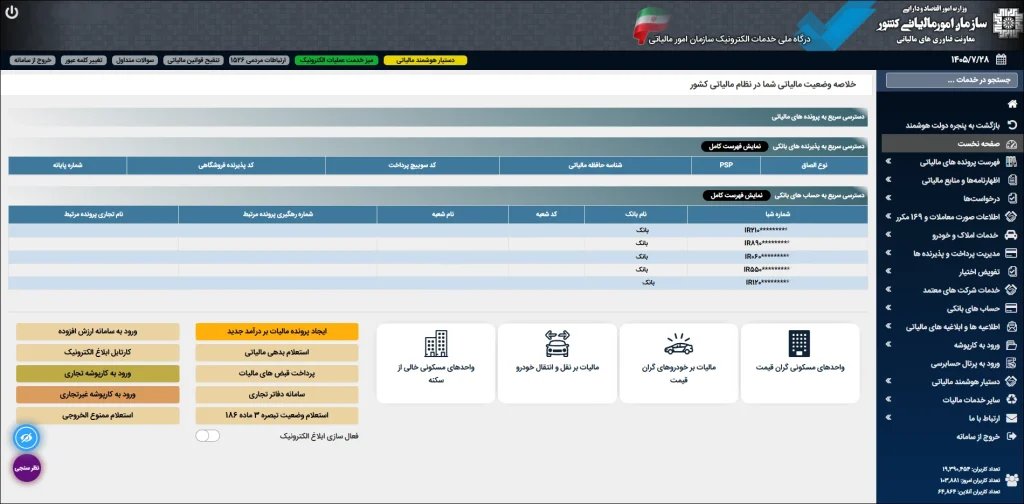Click نمایش فهرست کامل for پذیرنده های بانکی
This screenshot has width=1024, height=504.
click(735, 147)
